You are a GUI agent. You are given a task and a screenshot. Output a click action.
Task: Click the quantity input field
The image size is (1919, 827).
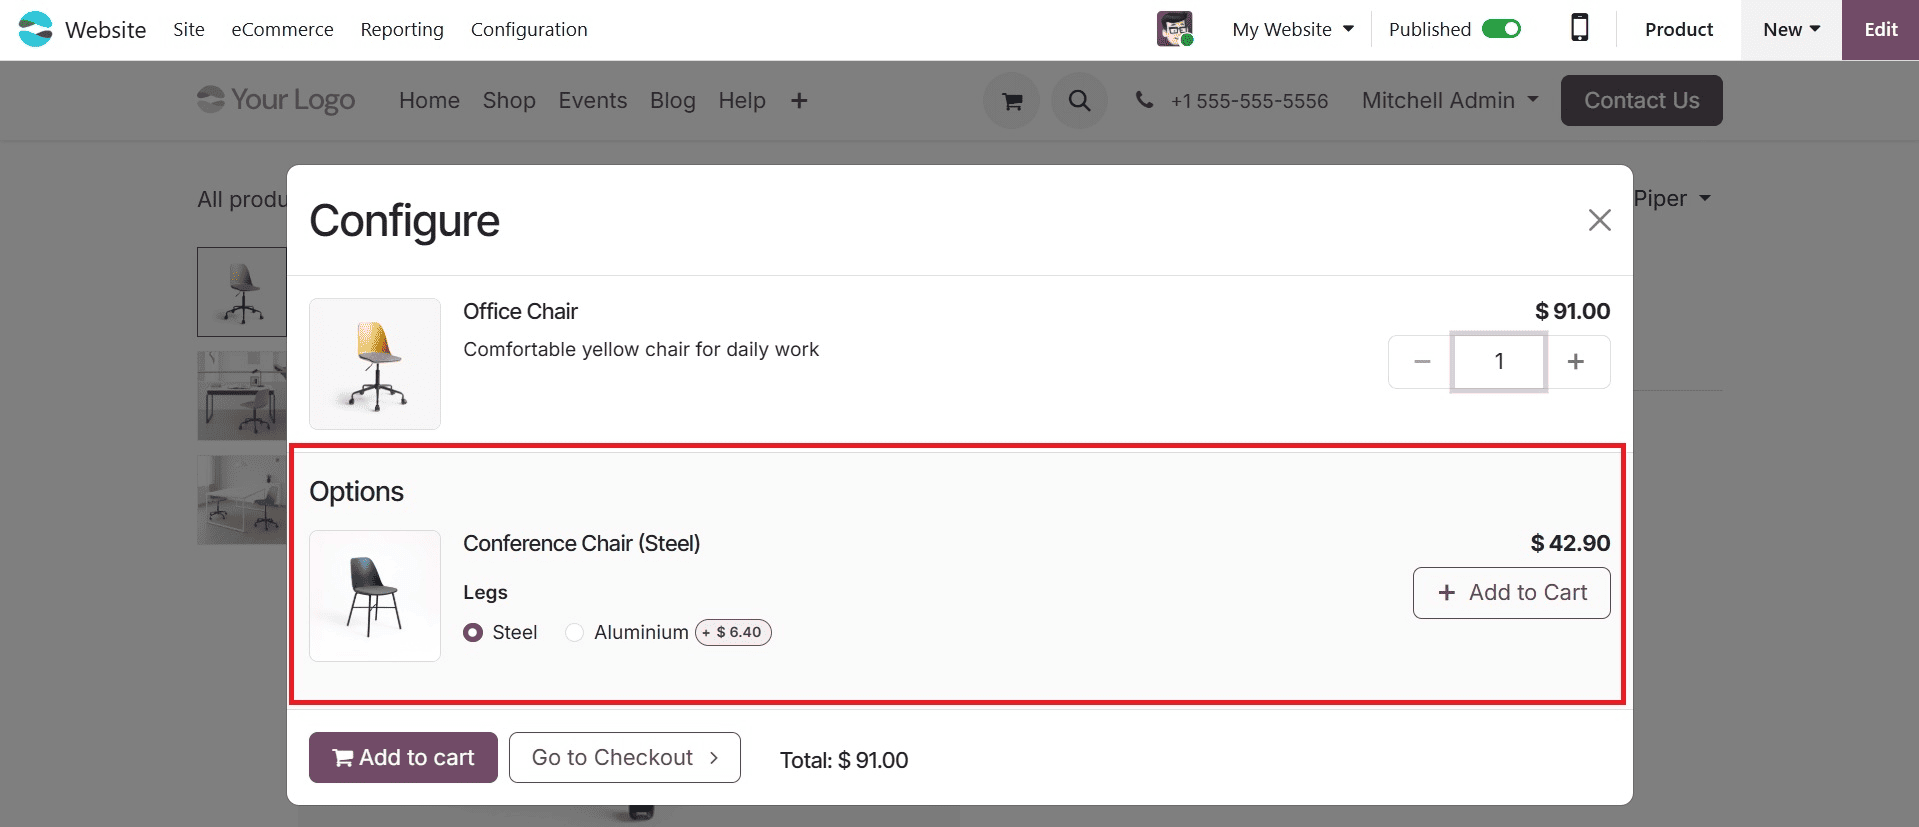point(1498,362)
